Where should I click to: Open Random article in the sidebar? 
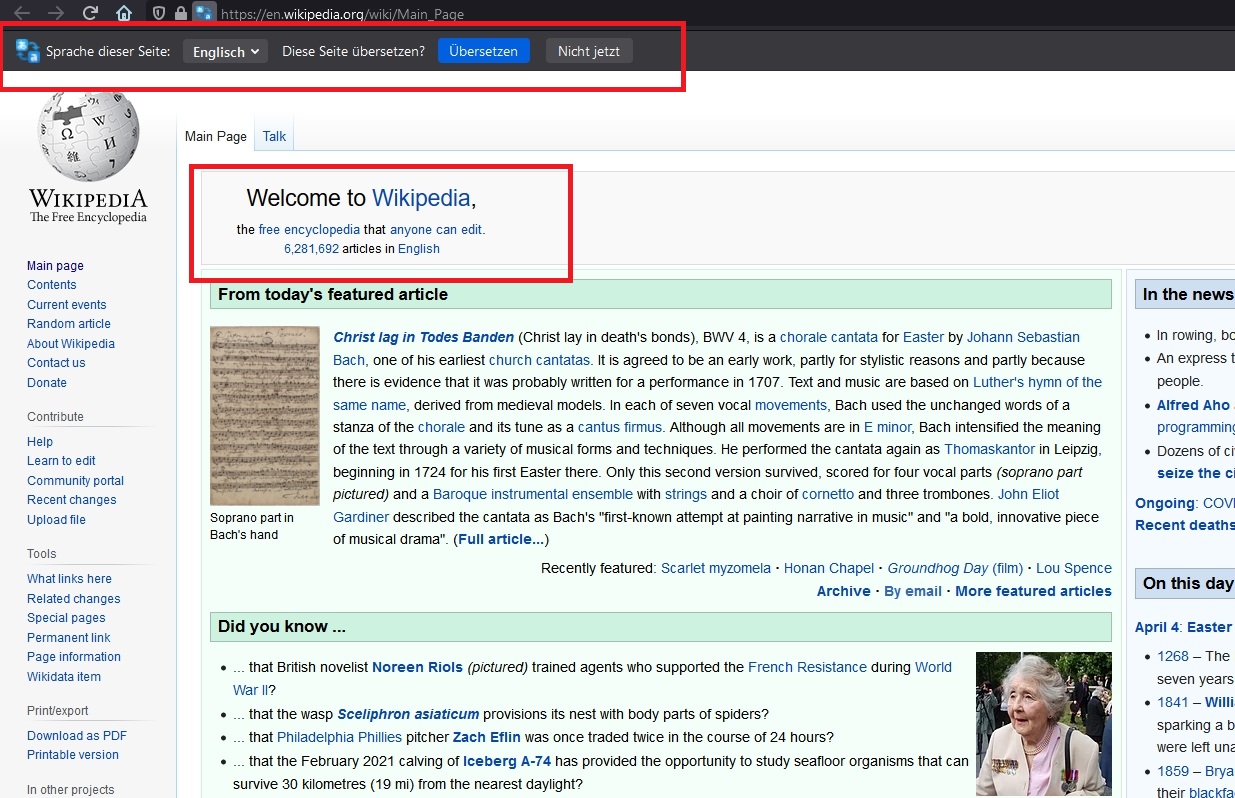click(69, 324)
